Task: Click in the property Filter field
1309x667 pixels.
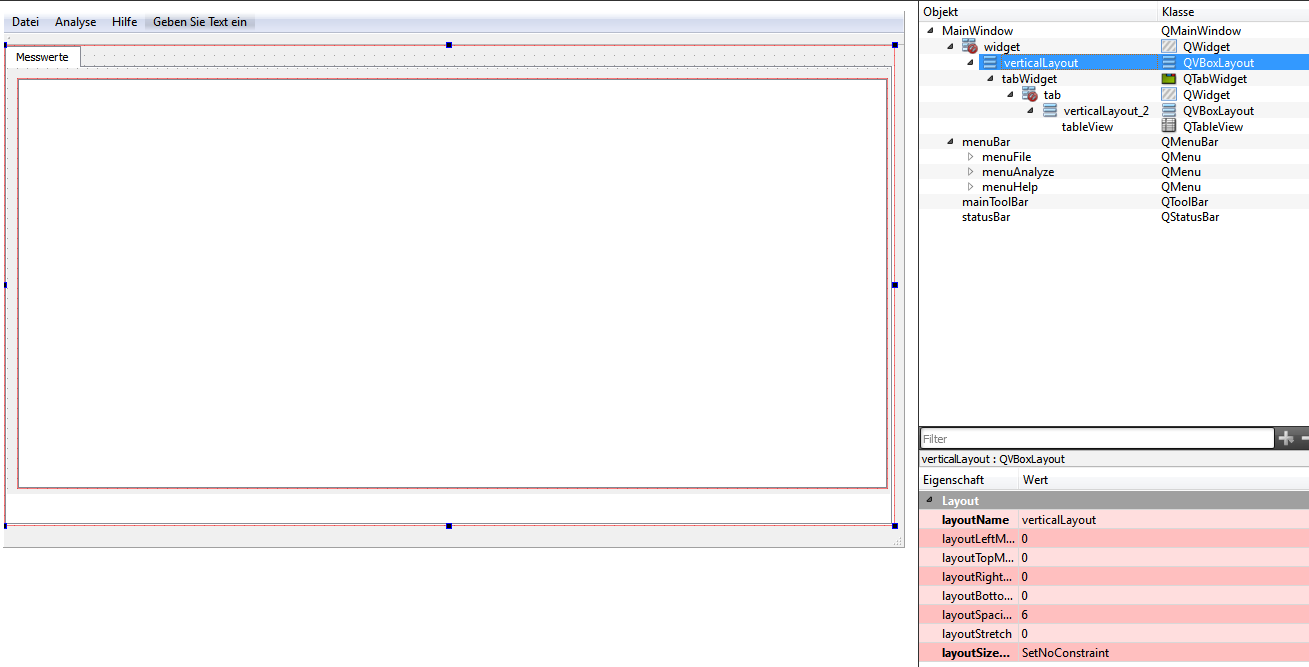Action: point(1096,439)
